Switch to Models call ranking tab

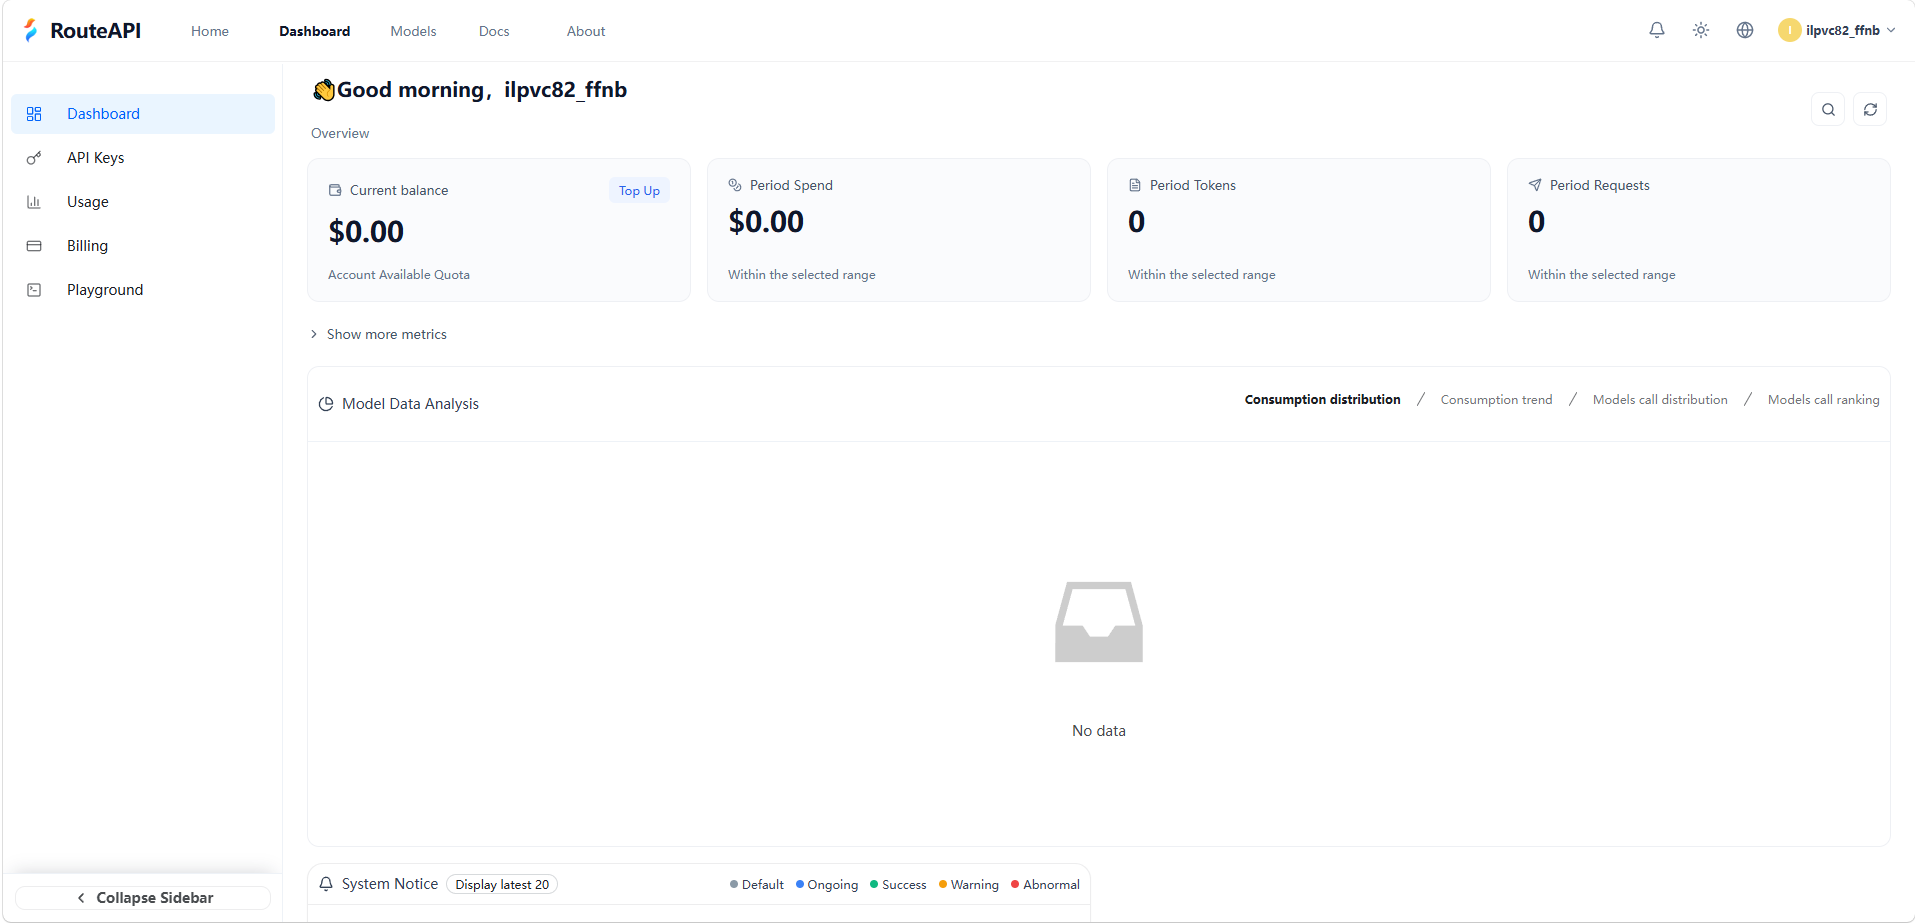coord(1823,399)
